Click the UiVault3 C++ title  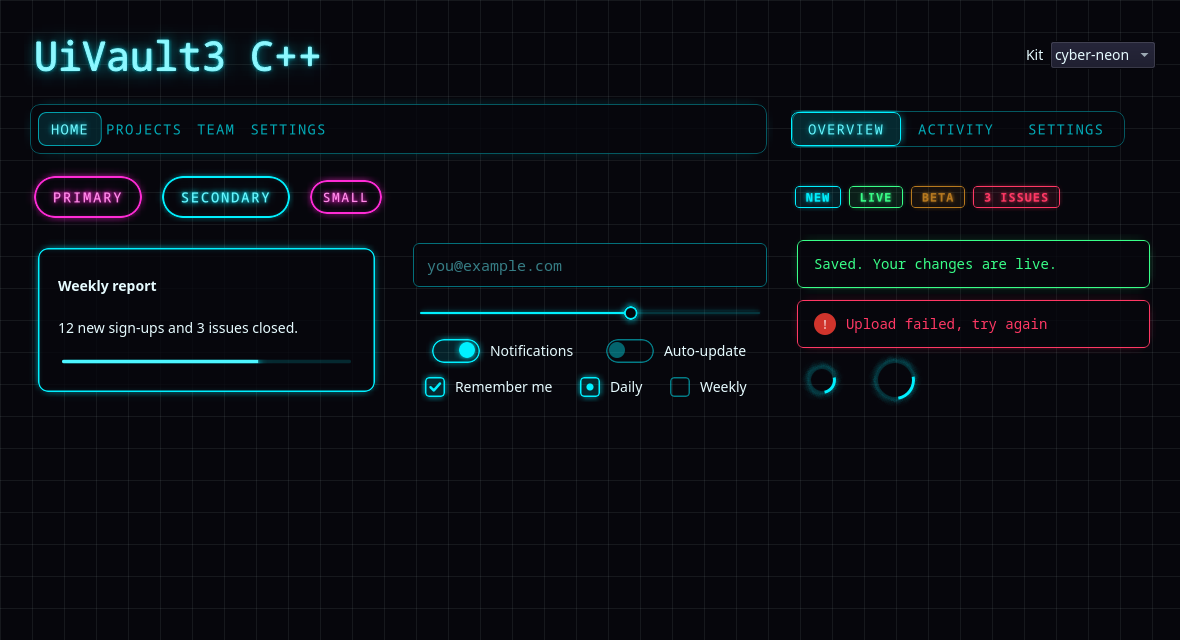(x=178, y=56)
